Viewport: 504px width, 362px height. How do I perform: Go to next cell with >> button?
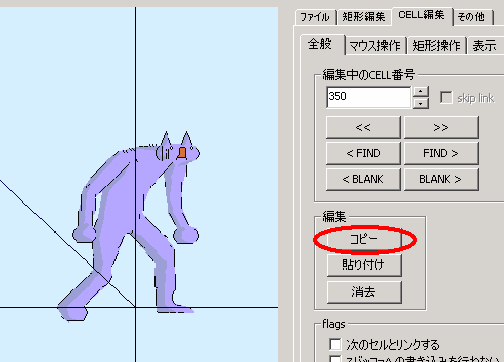(441, 127)
